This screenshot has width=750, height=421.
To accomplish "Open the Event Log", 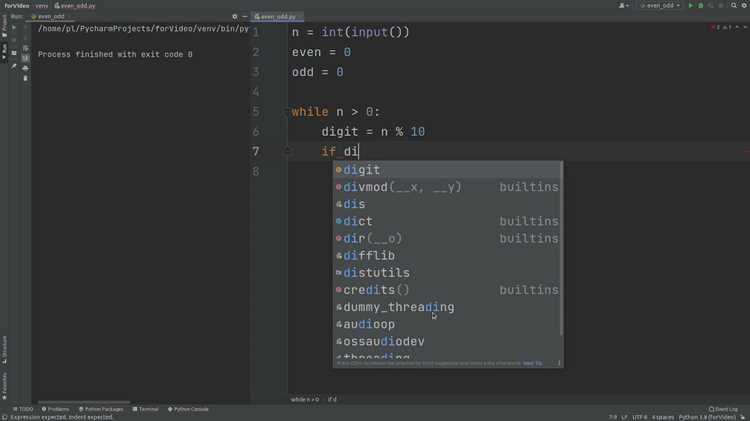I will (723, 409).
